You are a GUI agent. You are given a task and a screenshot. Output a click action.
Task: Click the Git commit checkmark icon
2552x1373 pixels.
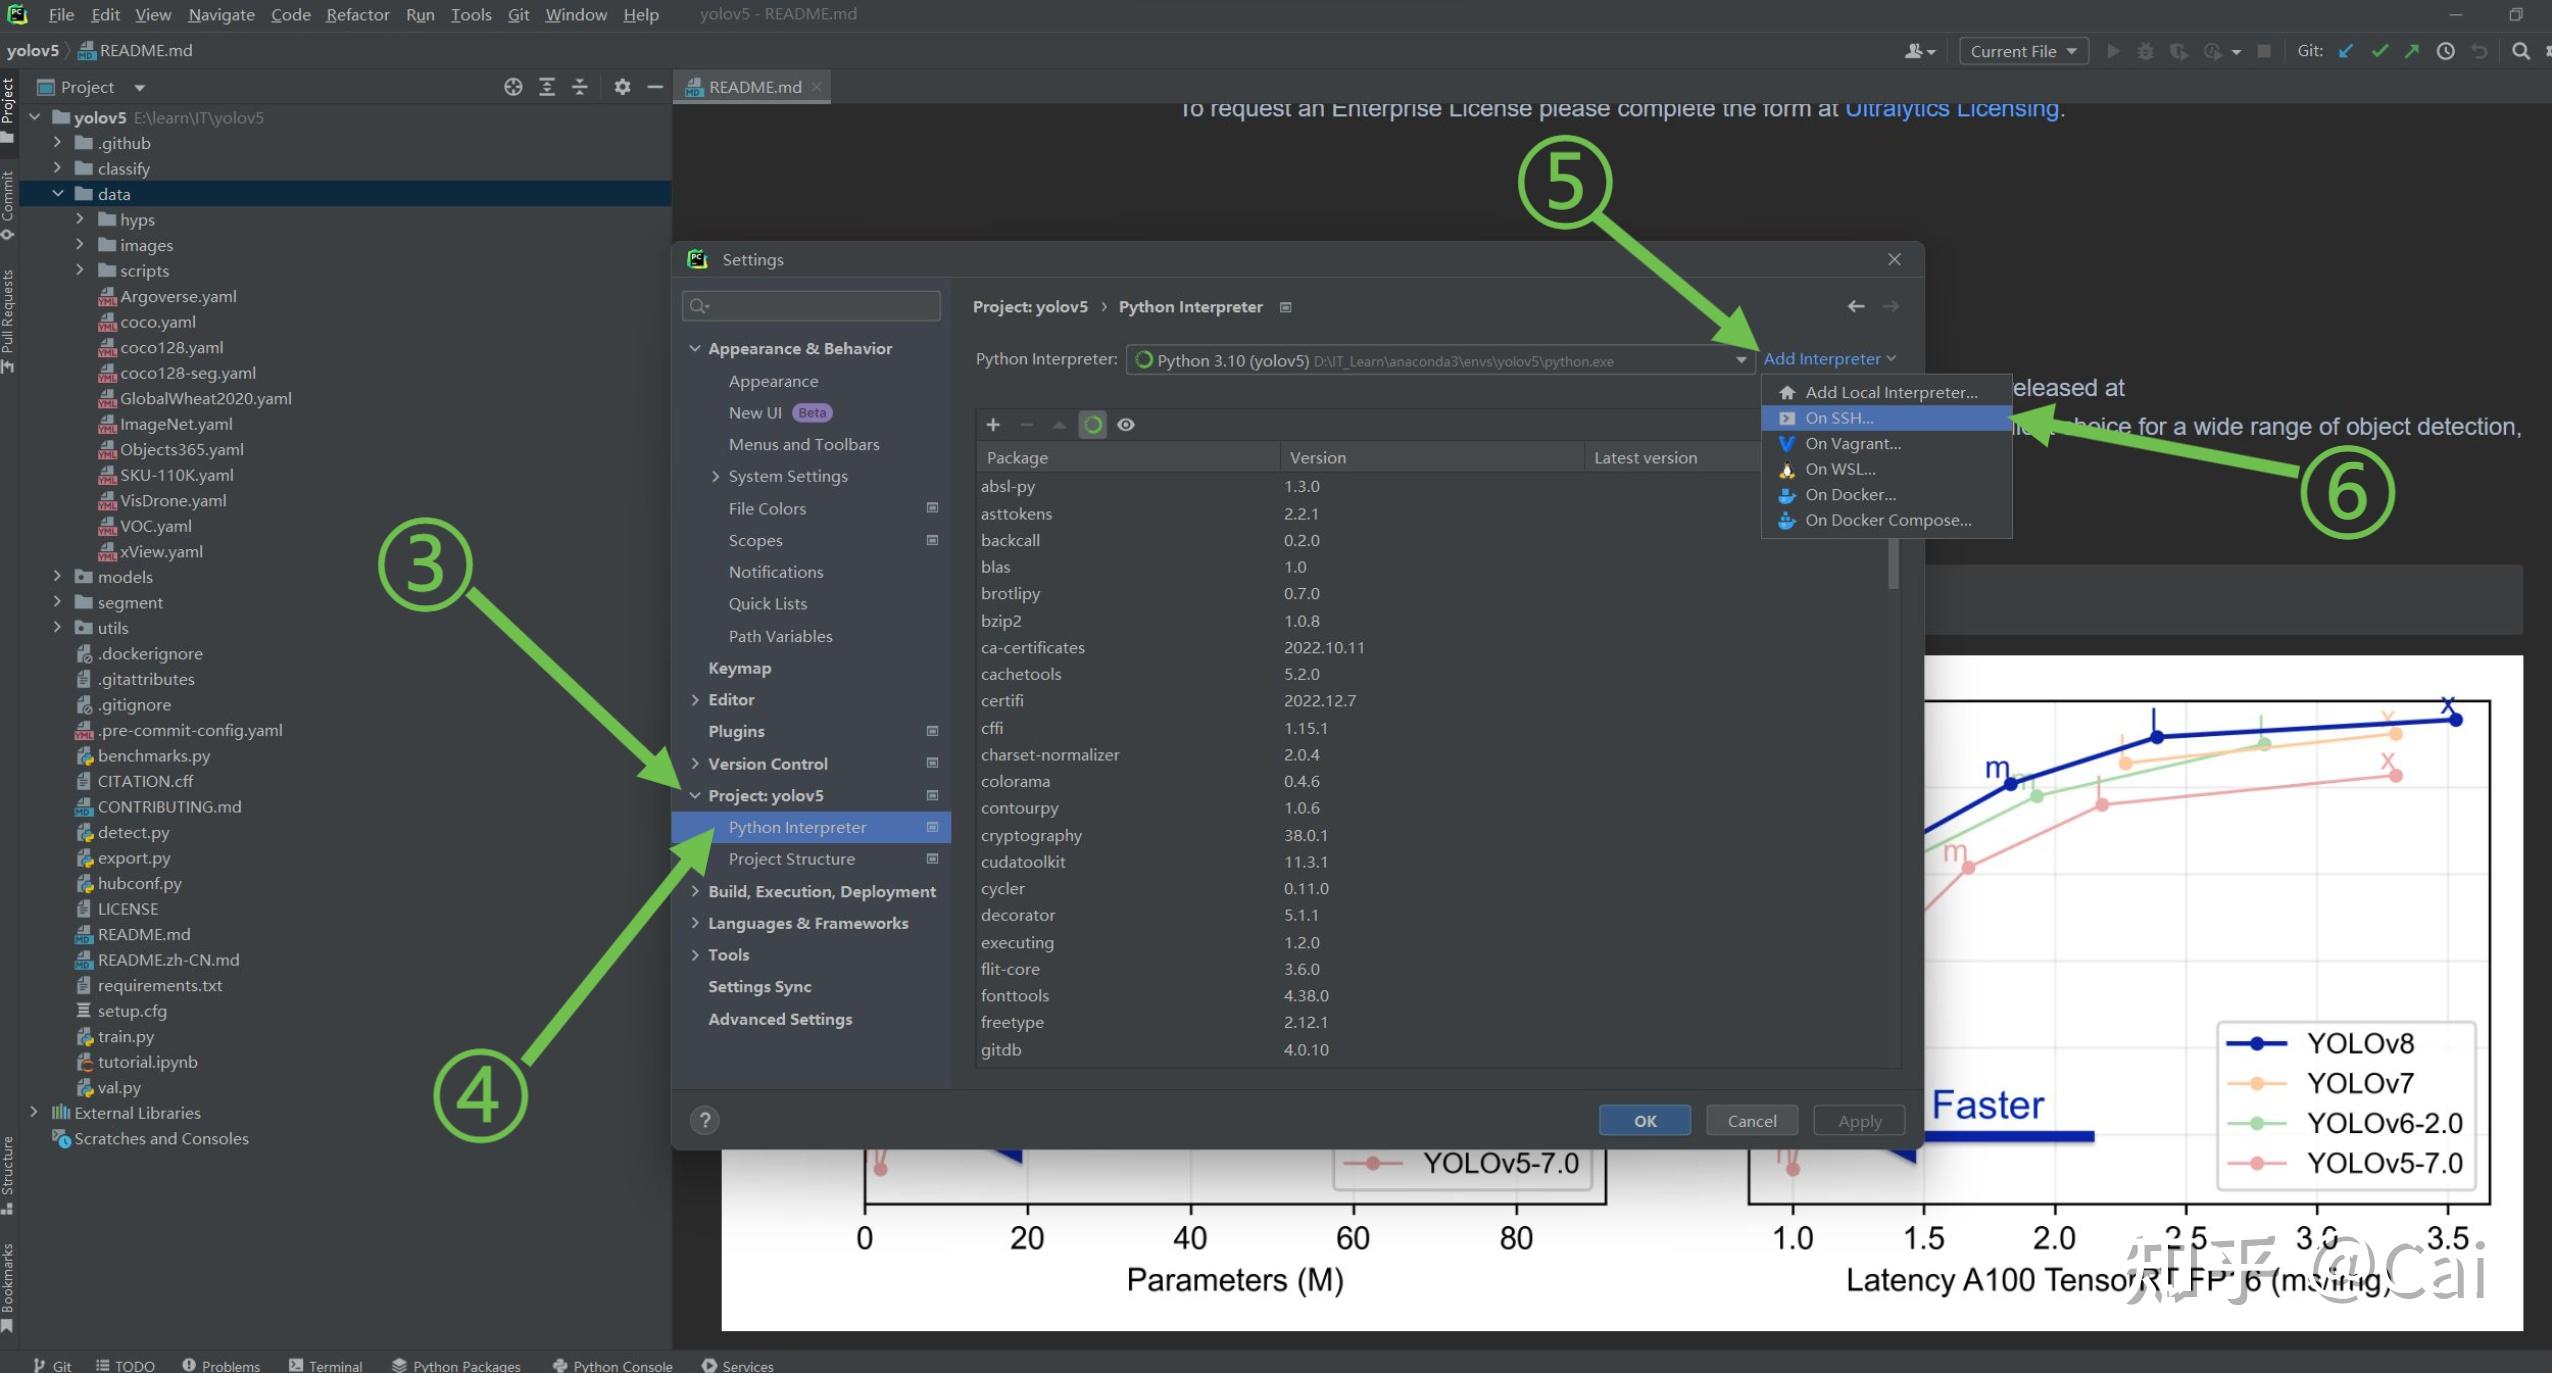click(x=2379, y=51)
